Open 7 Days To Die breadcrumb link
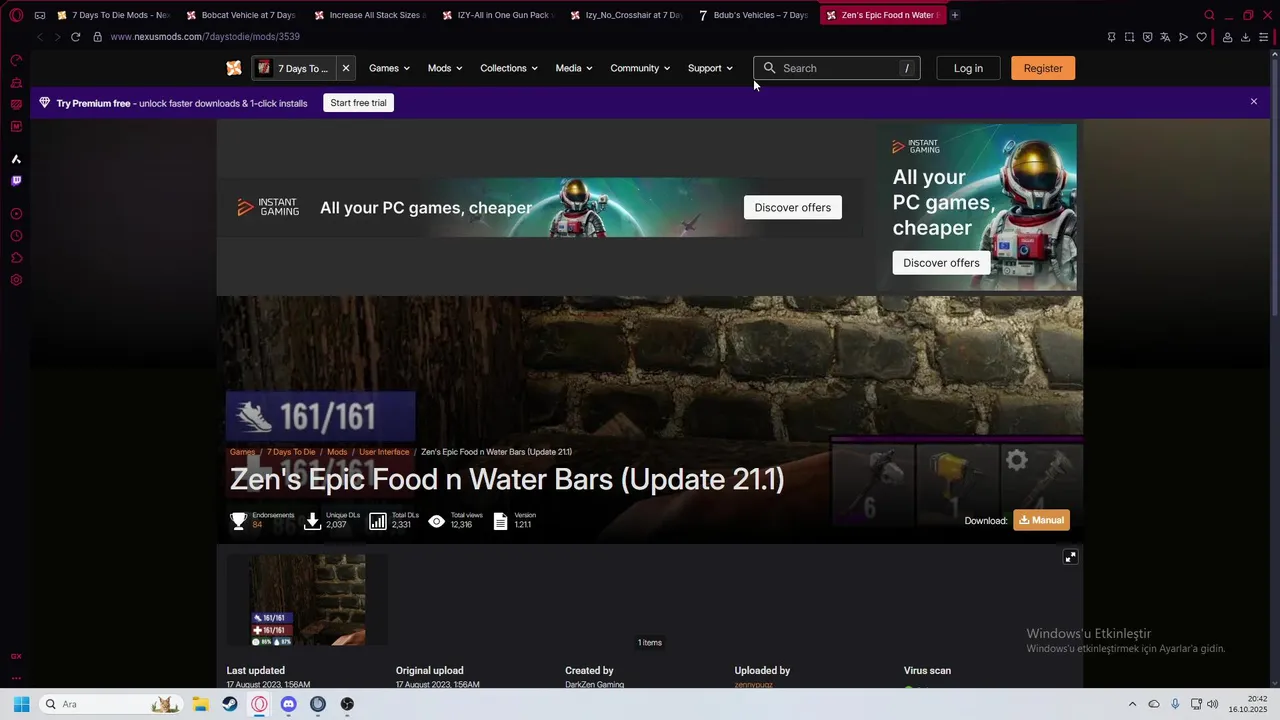Screen dimensions: 1280x720 (x=291, y=452)
